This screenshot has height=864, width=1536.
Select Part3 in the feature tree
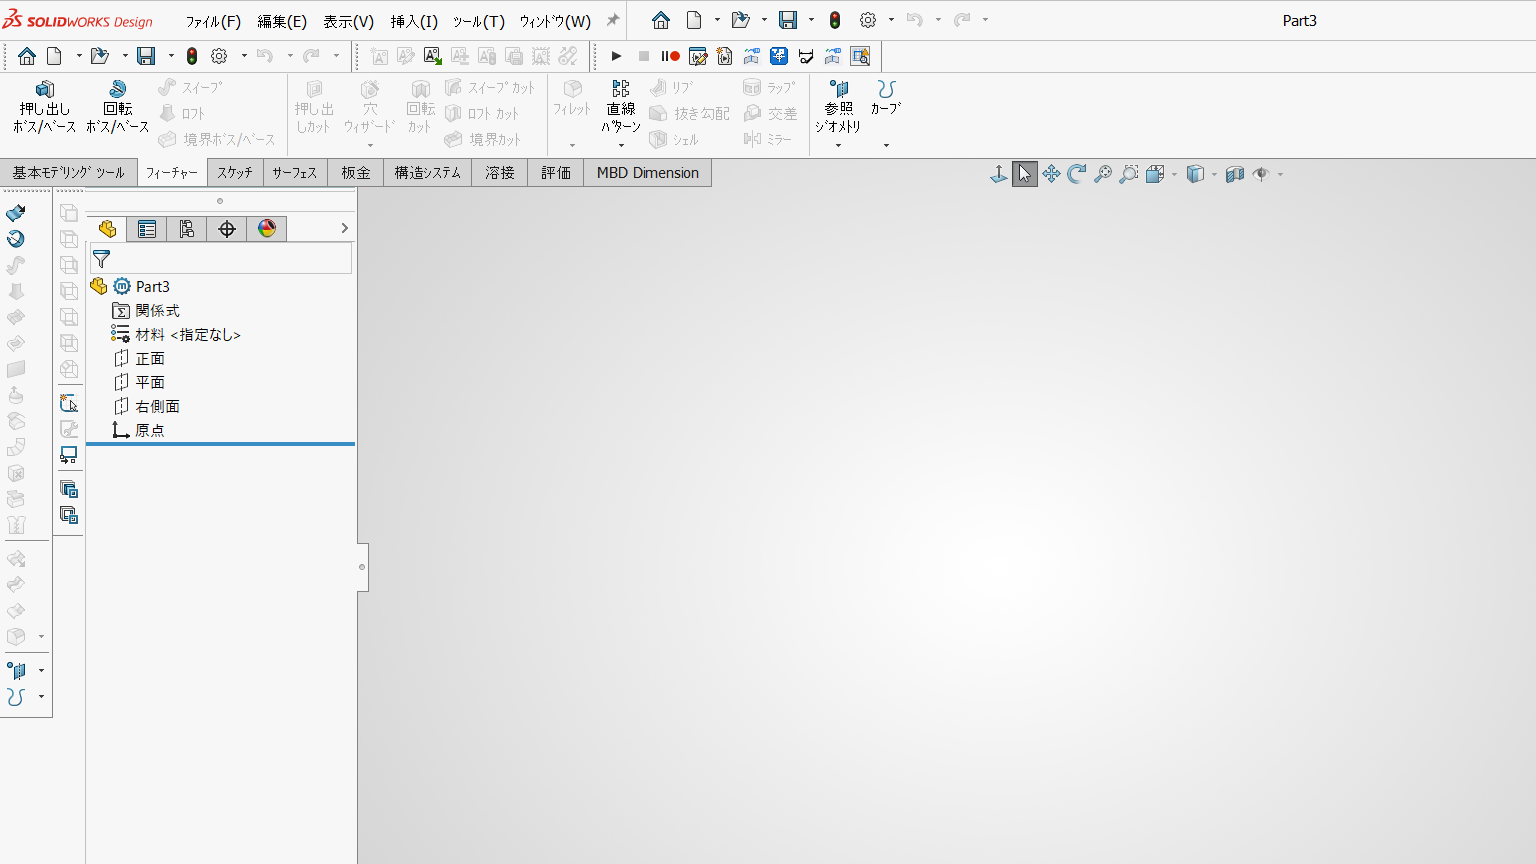(x=153, y=287)
